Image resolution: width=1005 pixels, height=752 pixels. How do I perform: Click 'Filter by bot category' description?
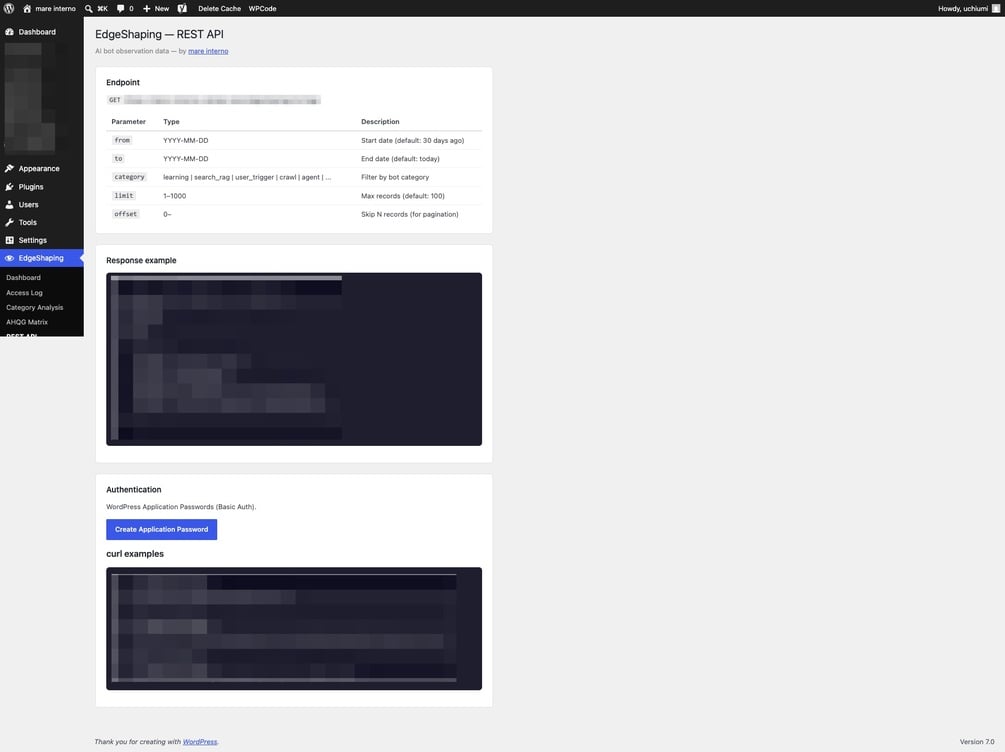pyautogui.click(x=395, y=178)
